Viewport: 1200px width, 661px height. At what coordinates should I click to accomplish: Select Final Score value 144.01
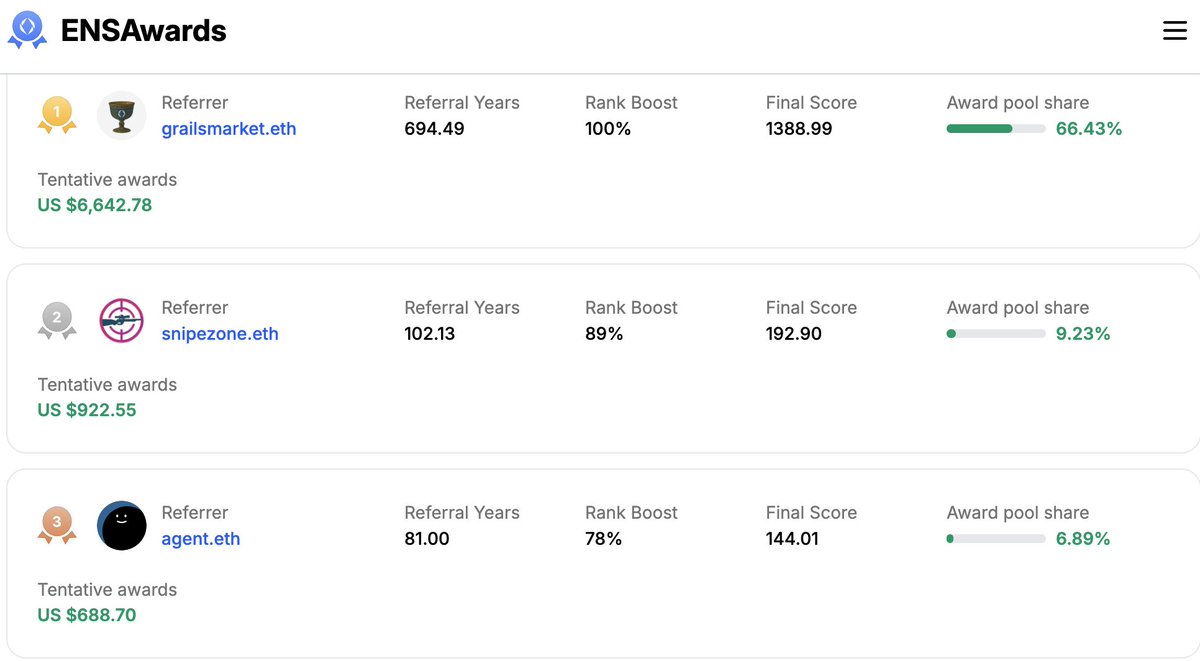tap(794, 539)
